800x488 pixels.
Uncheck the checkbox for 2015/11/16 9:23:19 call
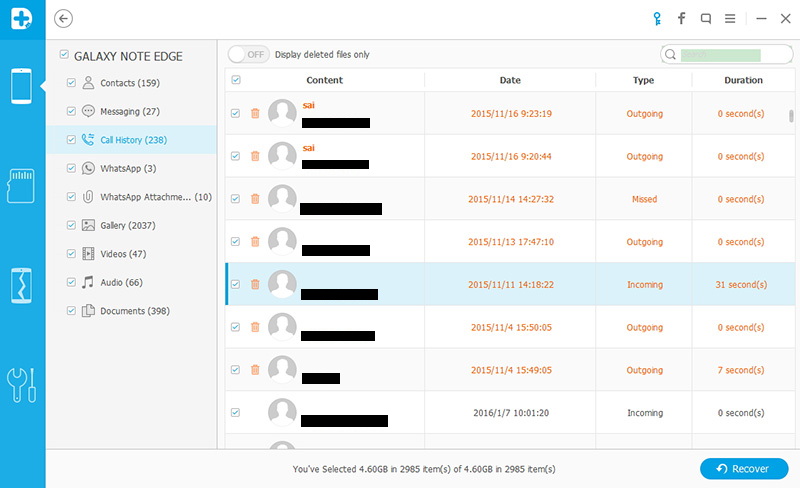click(x=235, y=113)
